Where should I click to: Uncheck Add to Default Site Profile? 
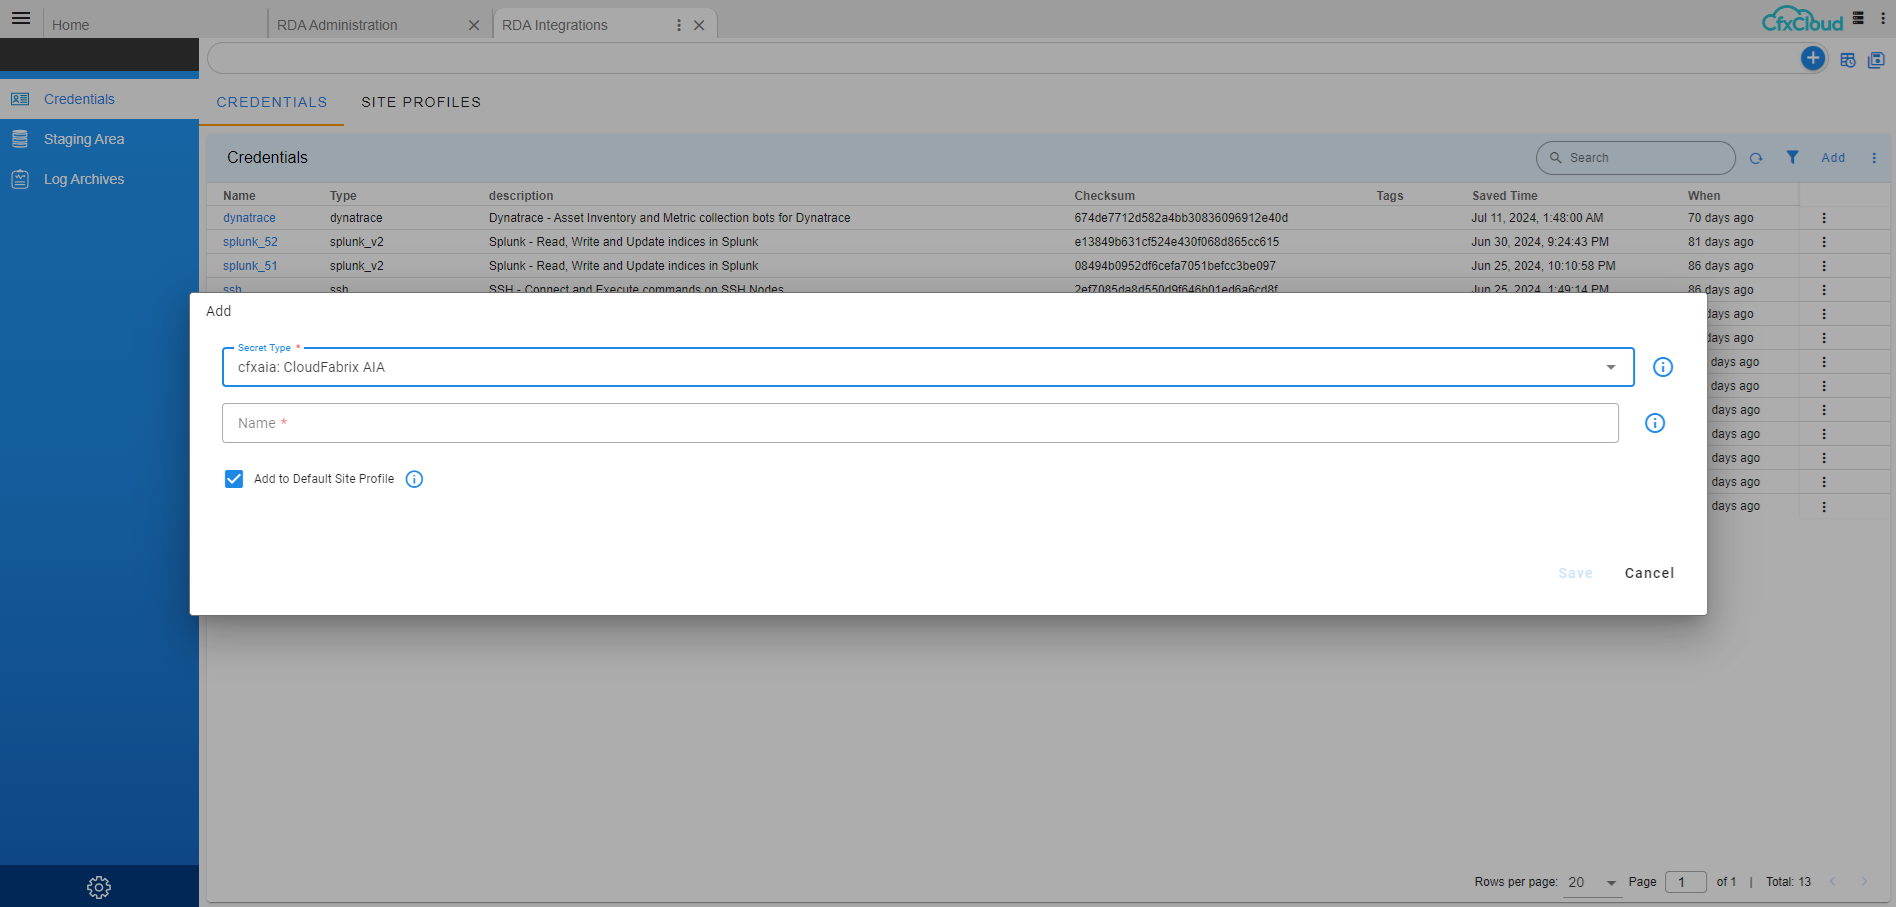click(234, 479)
